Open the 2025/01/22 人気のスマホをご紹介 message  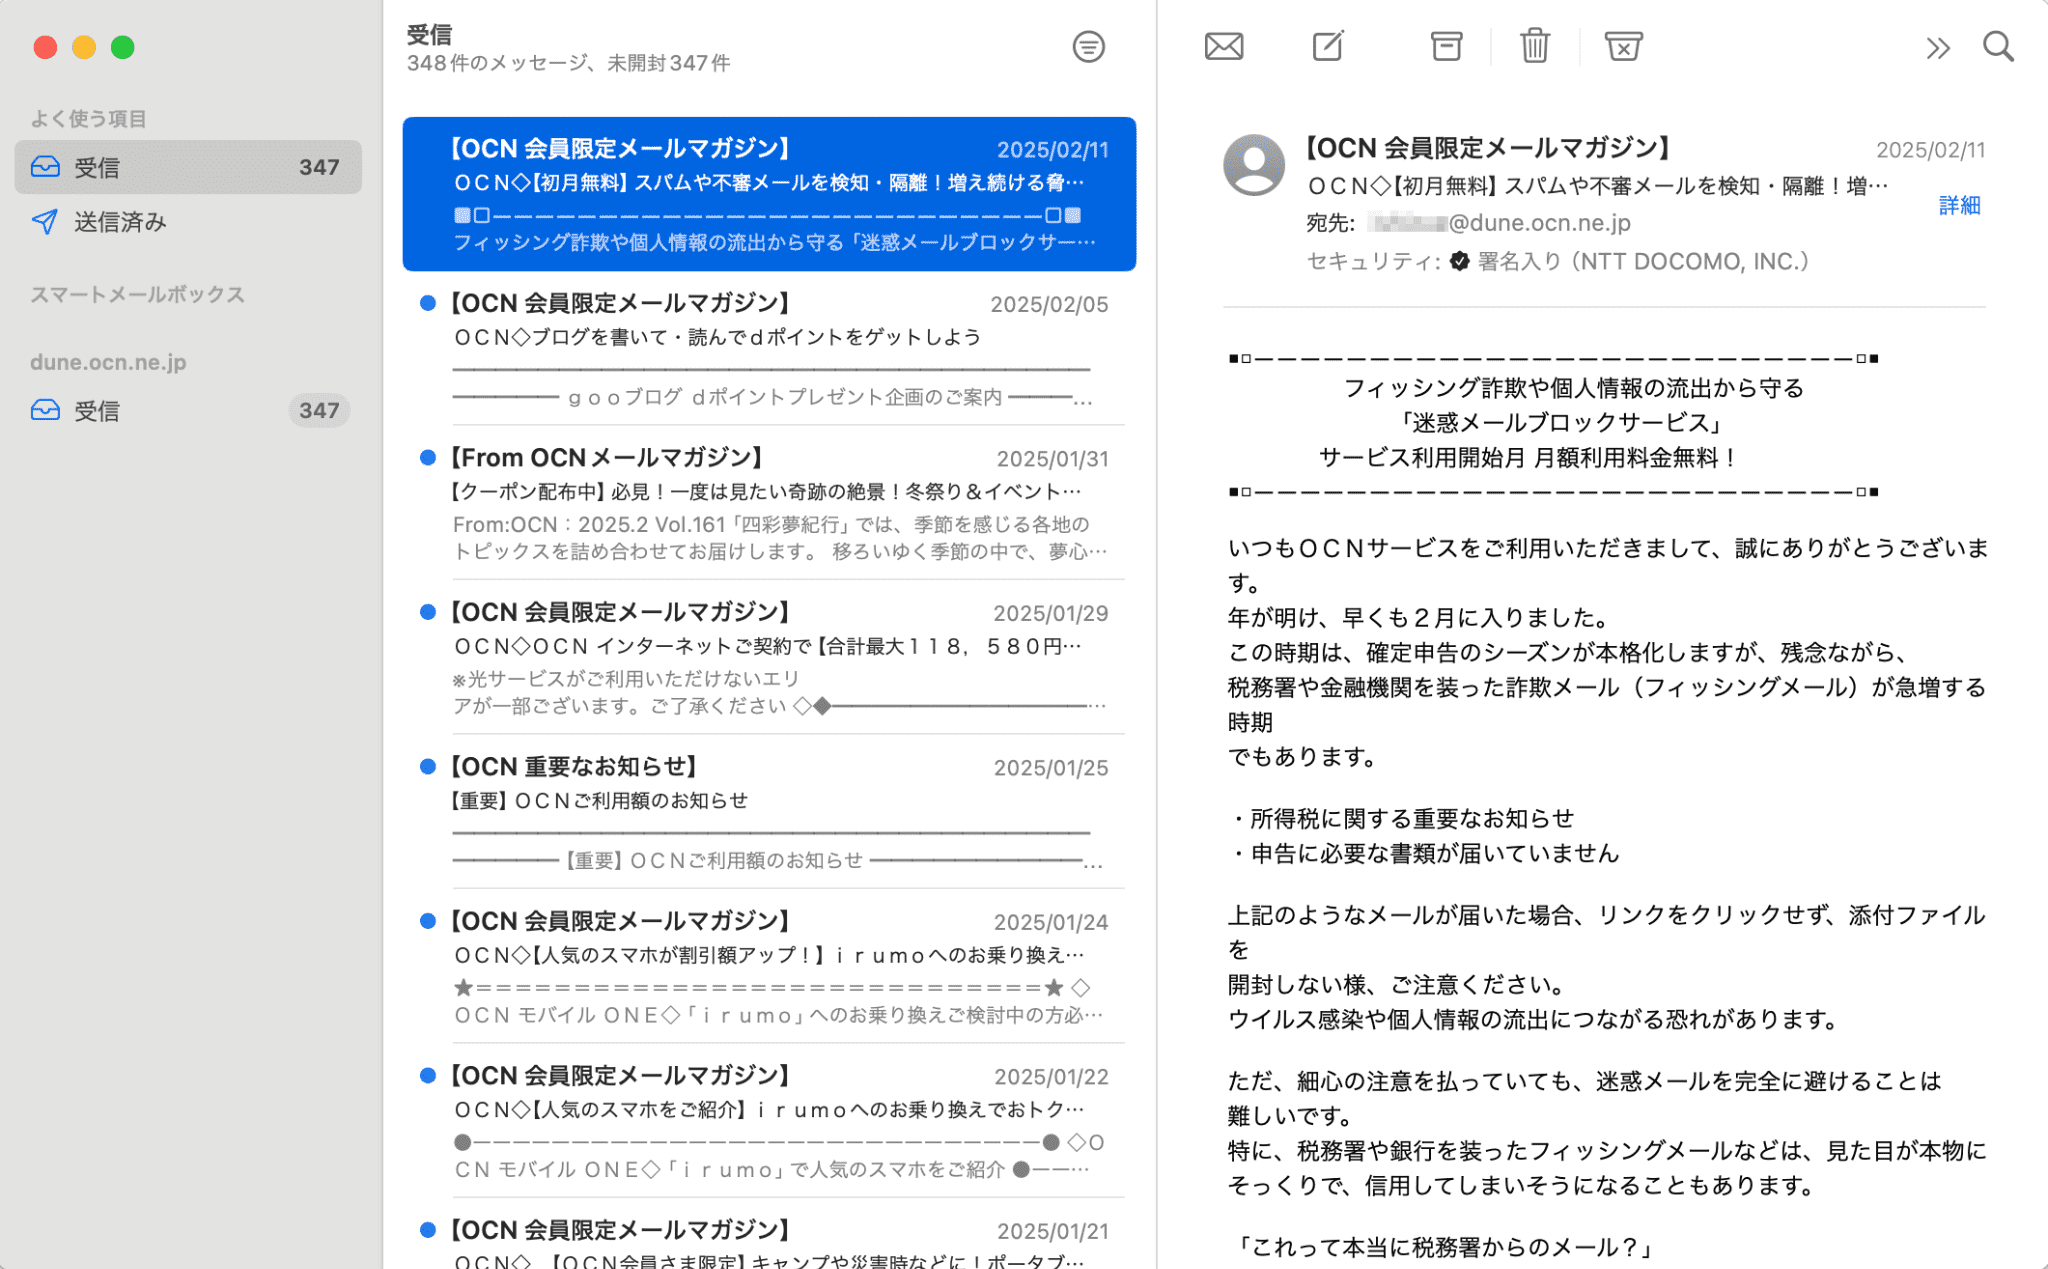point(769,1121)
